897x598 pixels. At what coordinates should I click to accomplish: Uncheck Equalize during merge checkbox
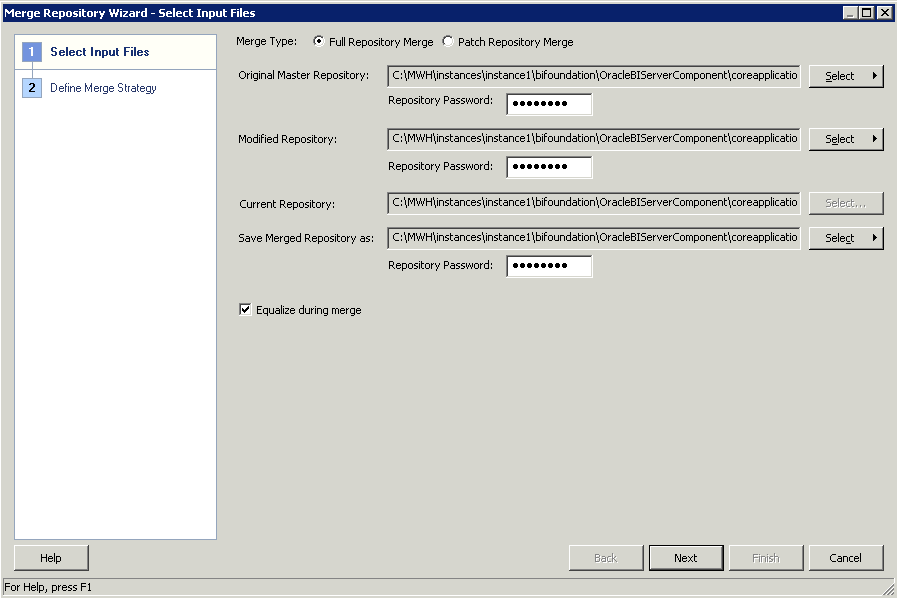click(245, 310)
